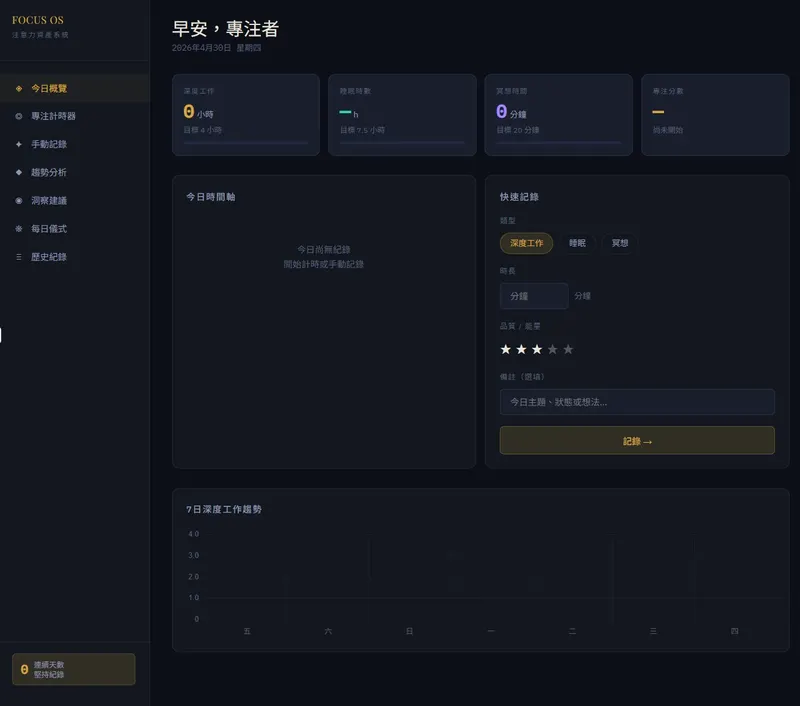Open the 今日概覽 menu item

click(74, 88)
